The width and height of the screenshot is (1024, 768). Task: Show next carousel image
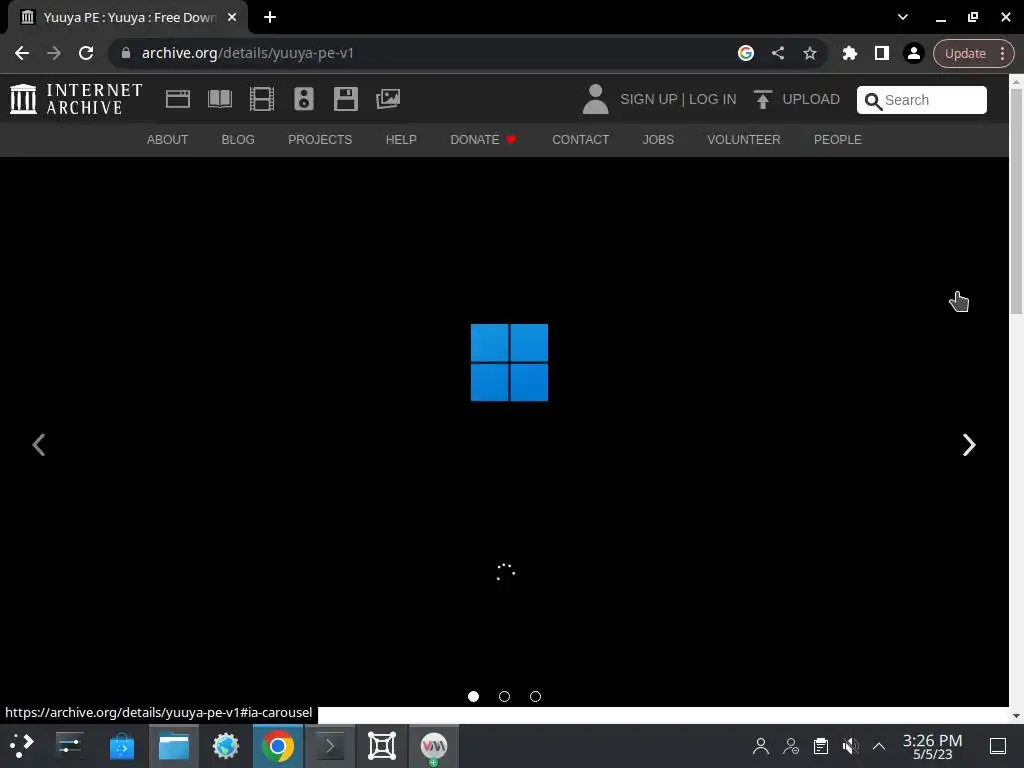[x=969, y=445]
